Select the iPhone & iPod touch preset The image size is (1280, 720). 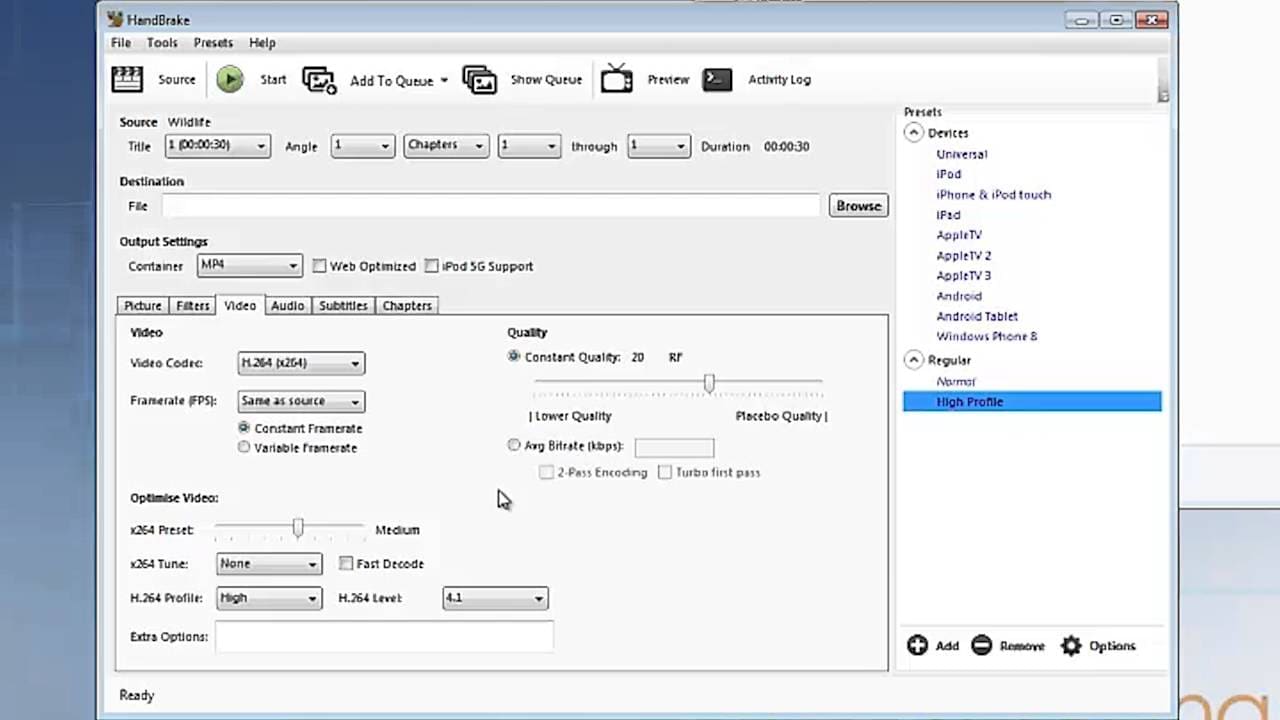pyautogui.click(x=993, y=194)
